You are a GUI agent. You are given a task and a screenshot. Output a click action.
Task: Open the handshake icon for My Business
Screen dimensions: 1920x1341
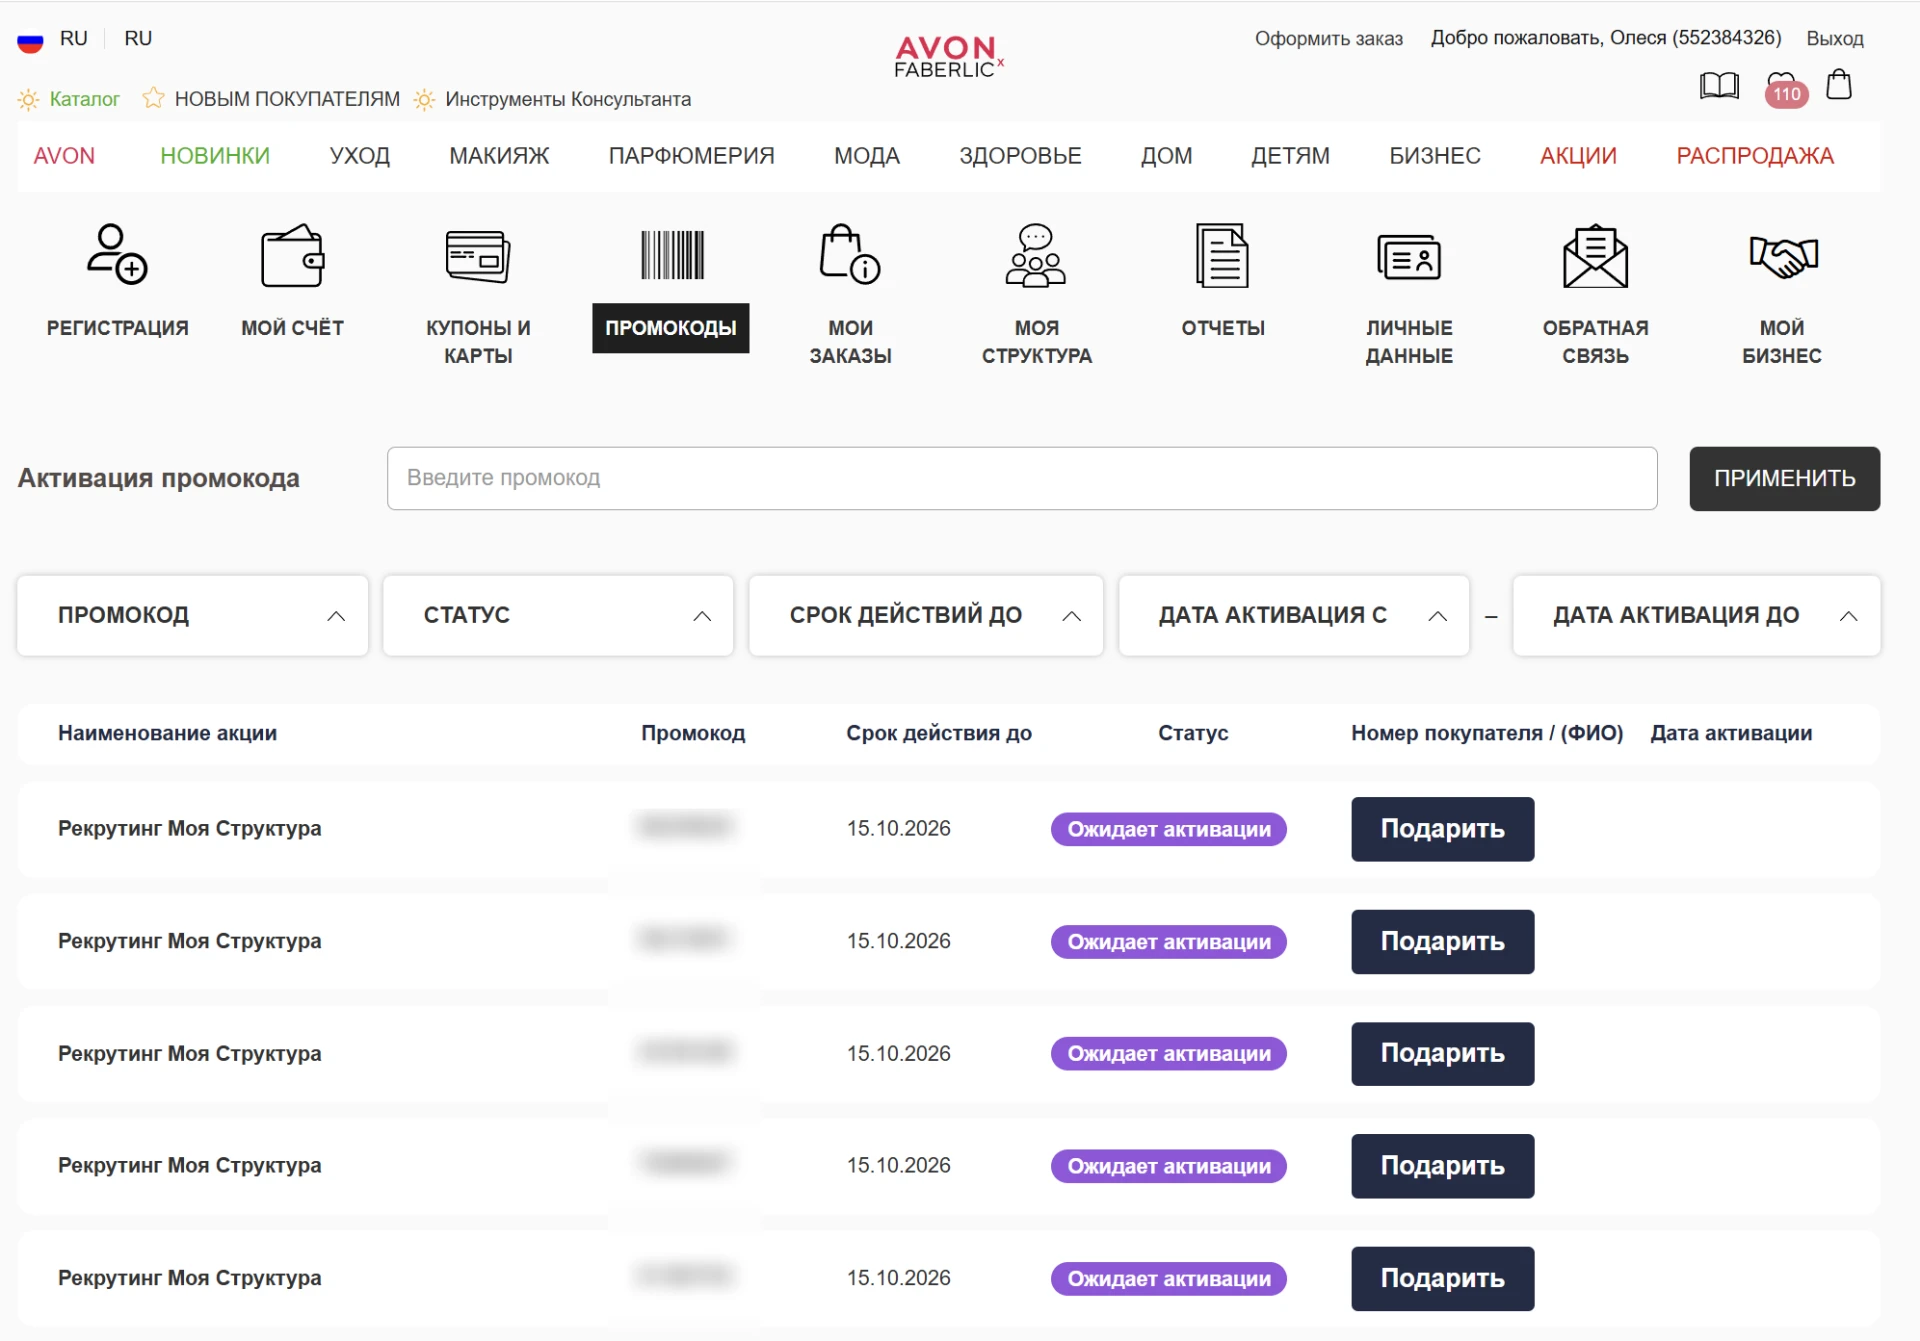pos(1782,256)
